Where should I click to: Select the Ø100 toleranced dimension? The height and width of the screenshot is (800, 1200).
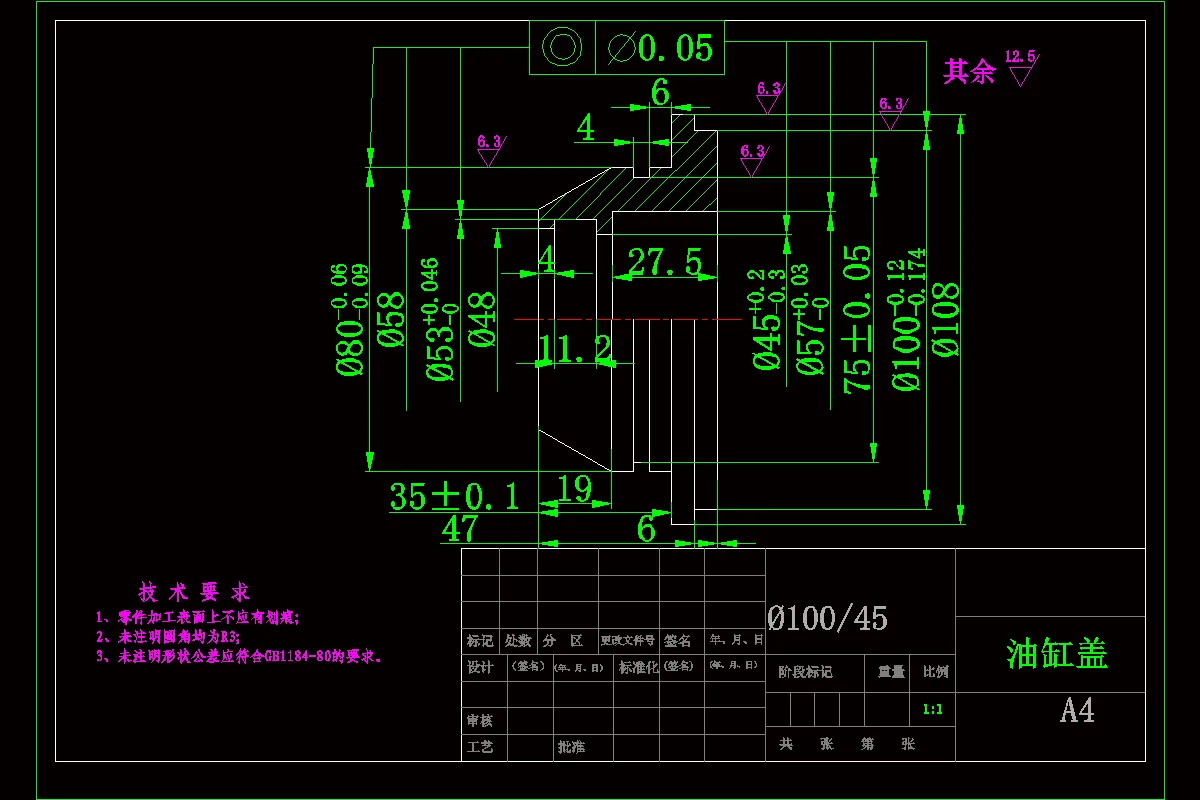point(908,320)
